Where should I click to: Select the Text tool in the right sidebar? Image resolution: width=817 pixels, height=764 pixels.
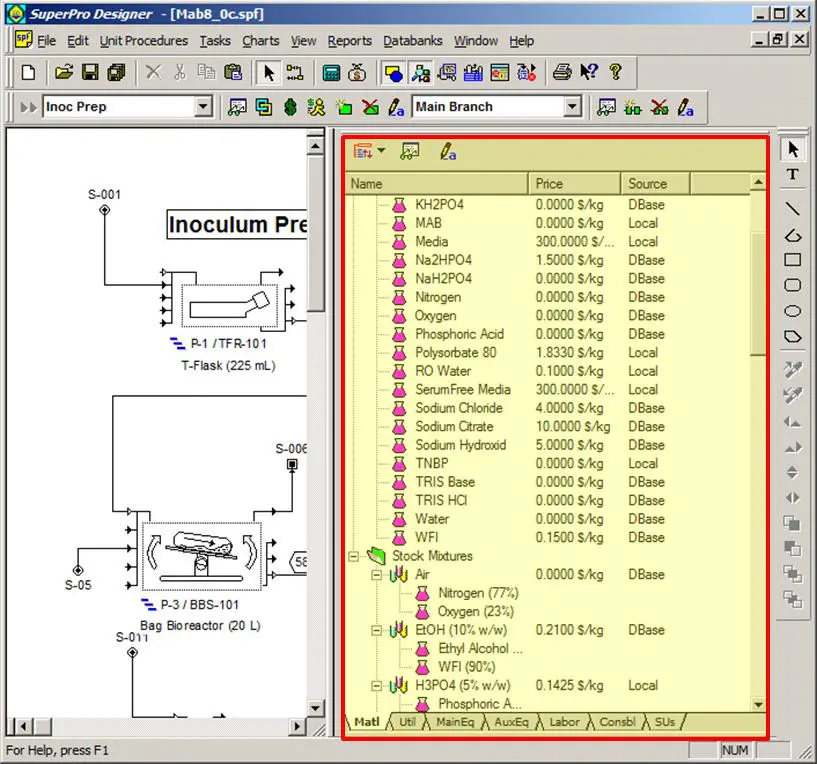[791, 173]
